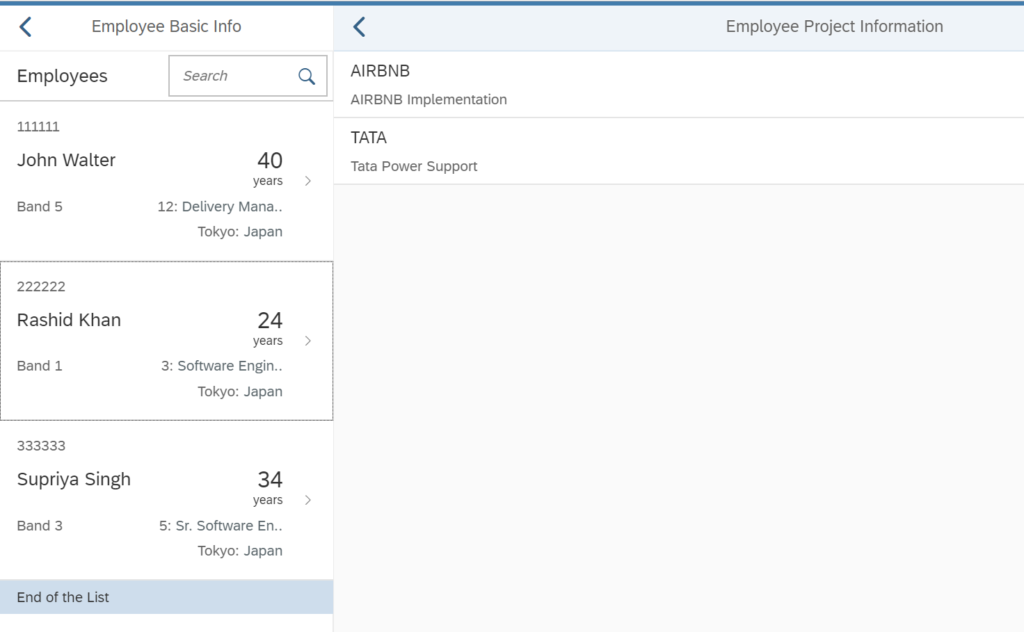Open Rashid Khan's details via chevron
This screenshot has width=1024, height=632.
click(308, 341)
